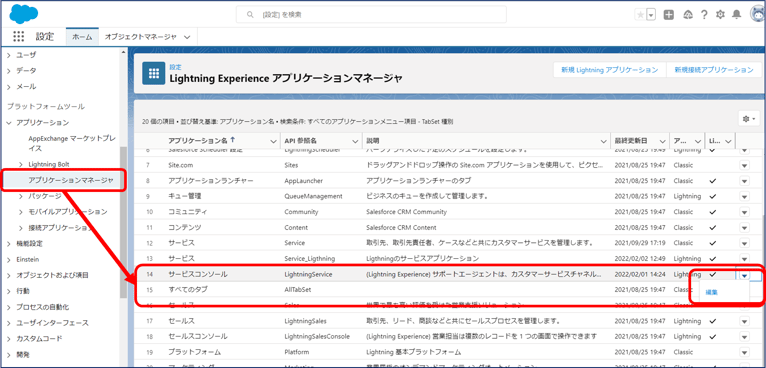Open row actions arrow for Service row
Screen dimensions: 766x368
(744, 243)
